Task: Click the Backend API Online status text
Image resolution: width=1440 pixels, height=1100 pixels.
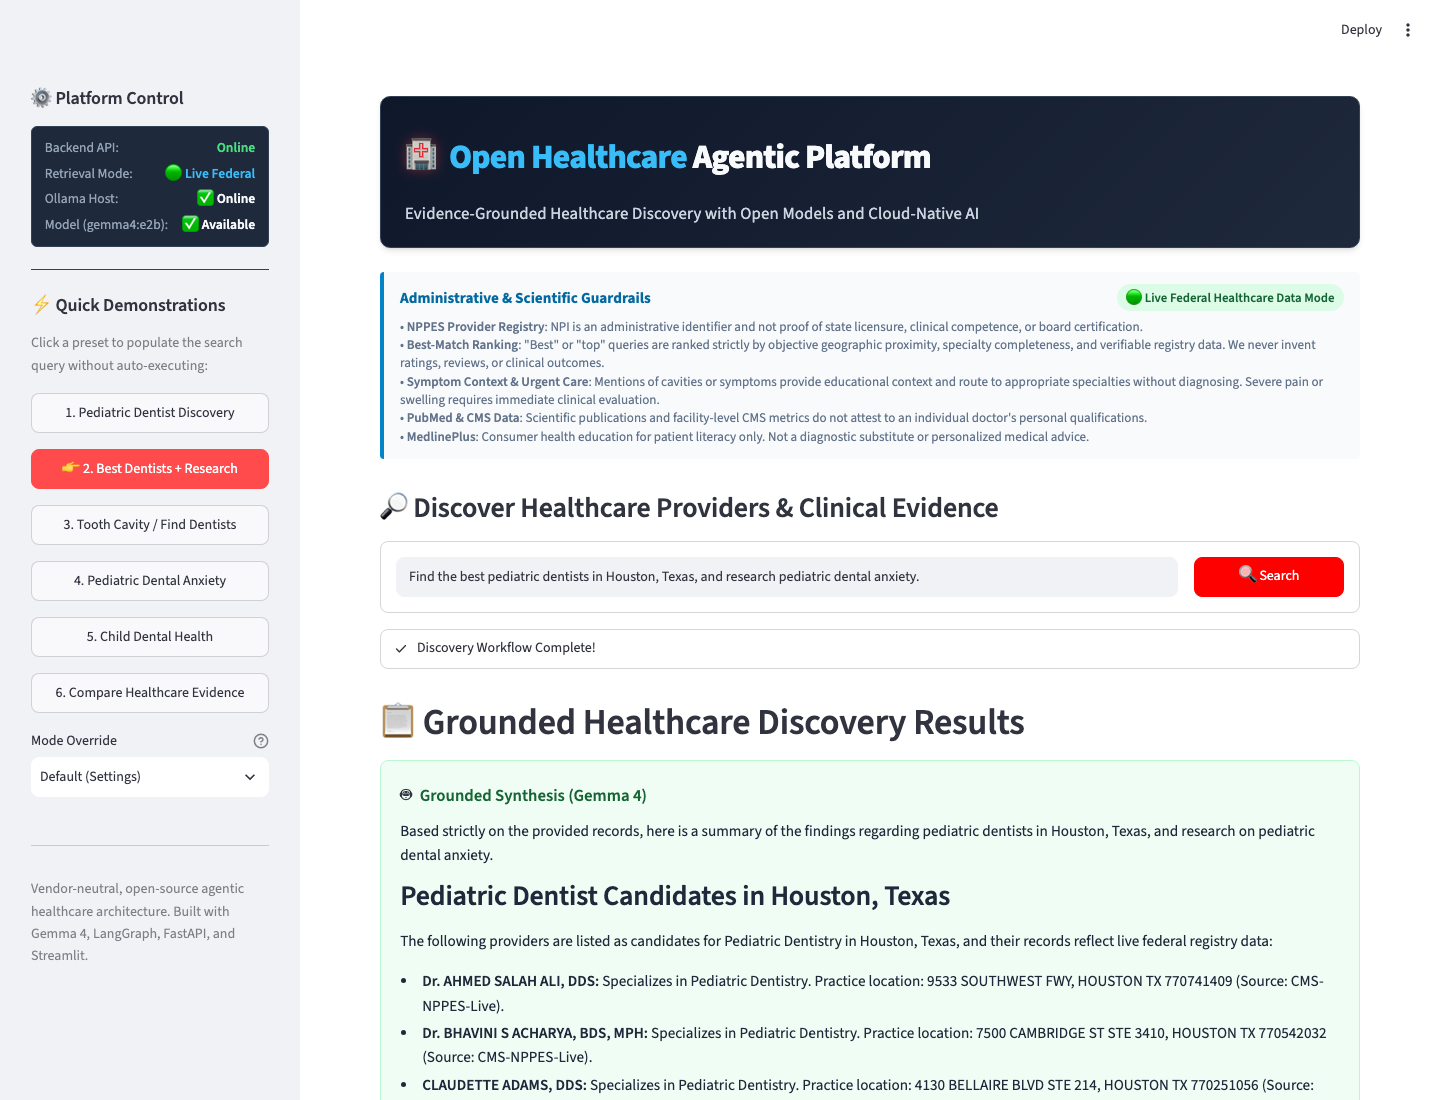Action: 236,147
